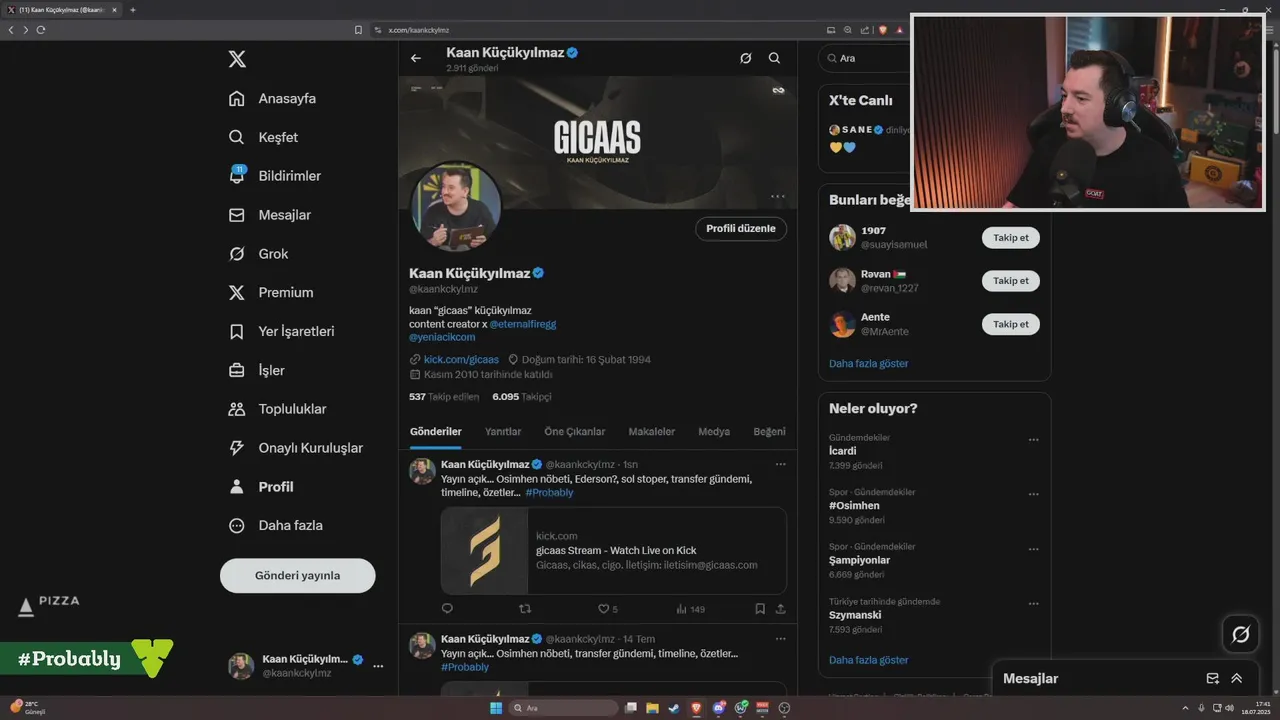Screen dimensions: 1280x720
Task: Click Gönderi yayınla button
Action: [x=297, y=575]
